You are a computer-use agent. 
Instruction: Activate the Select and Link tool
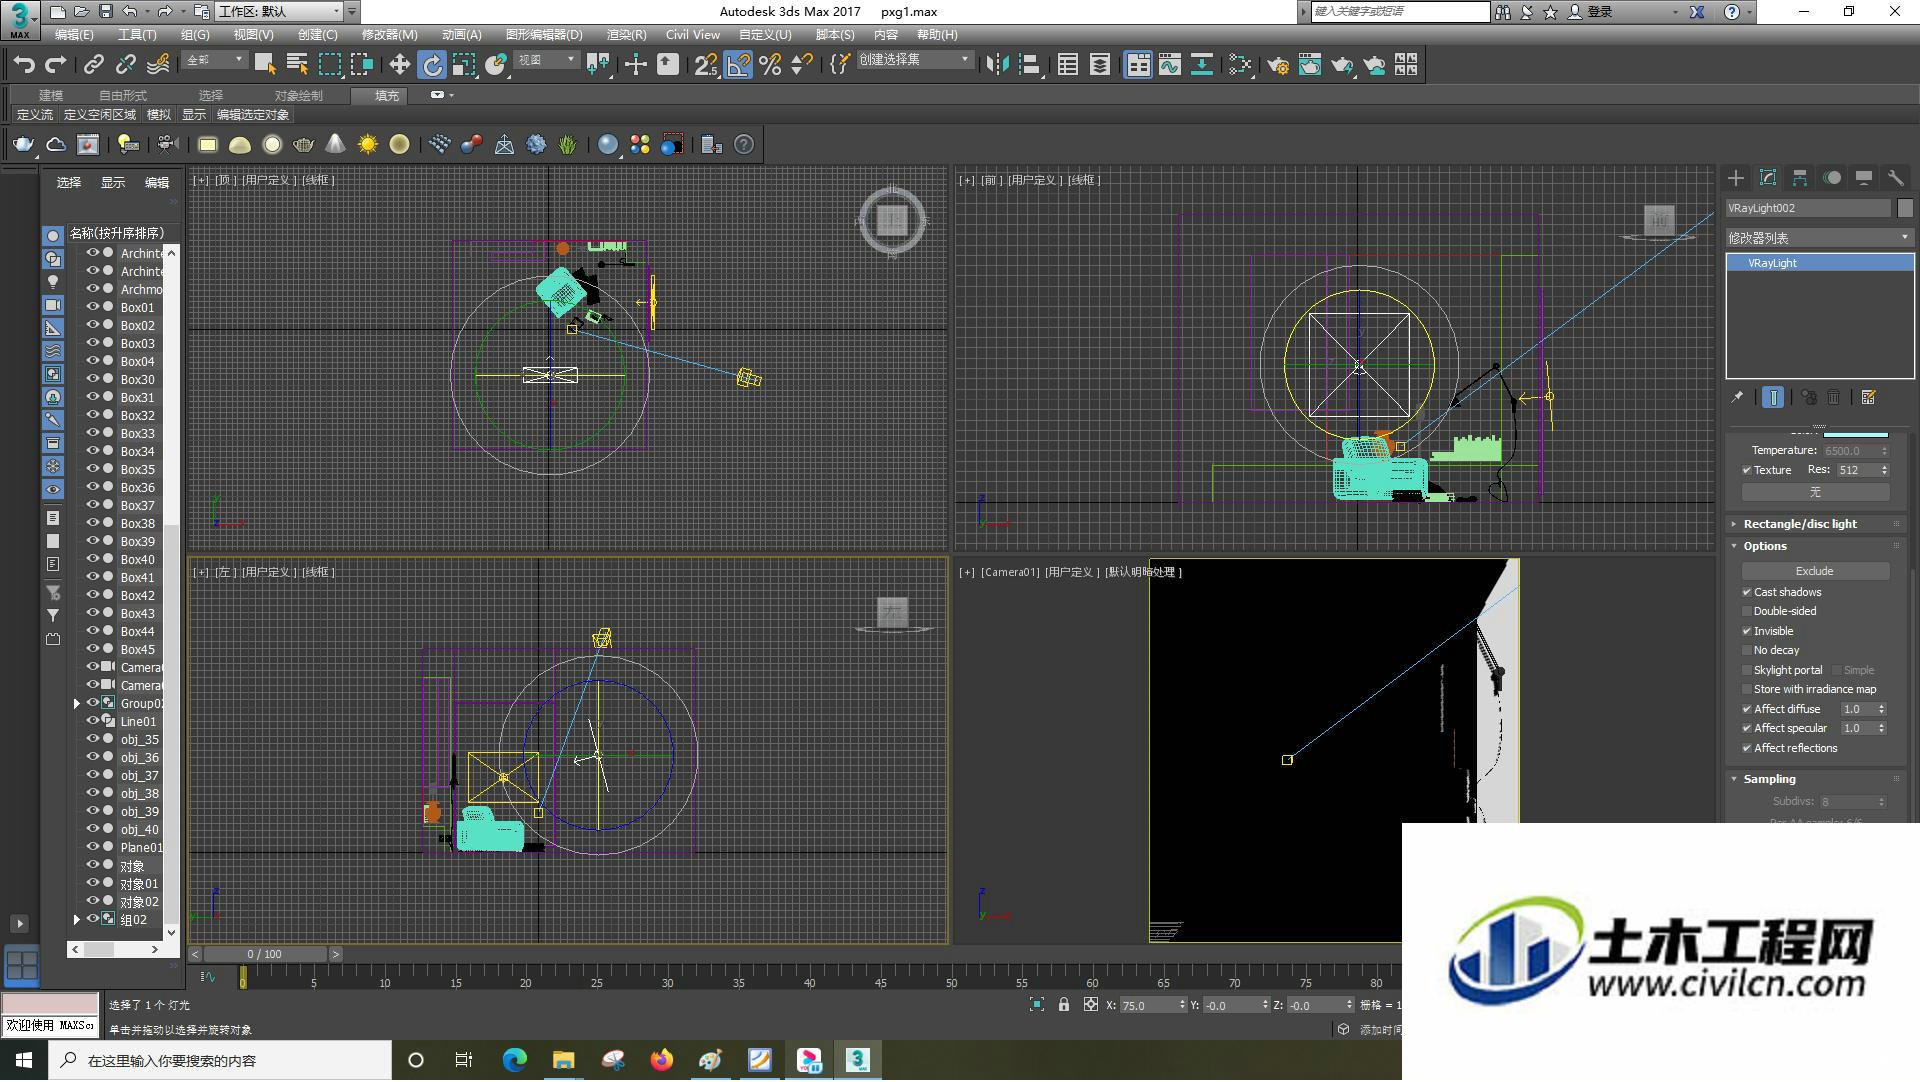(x=93, y=65)
